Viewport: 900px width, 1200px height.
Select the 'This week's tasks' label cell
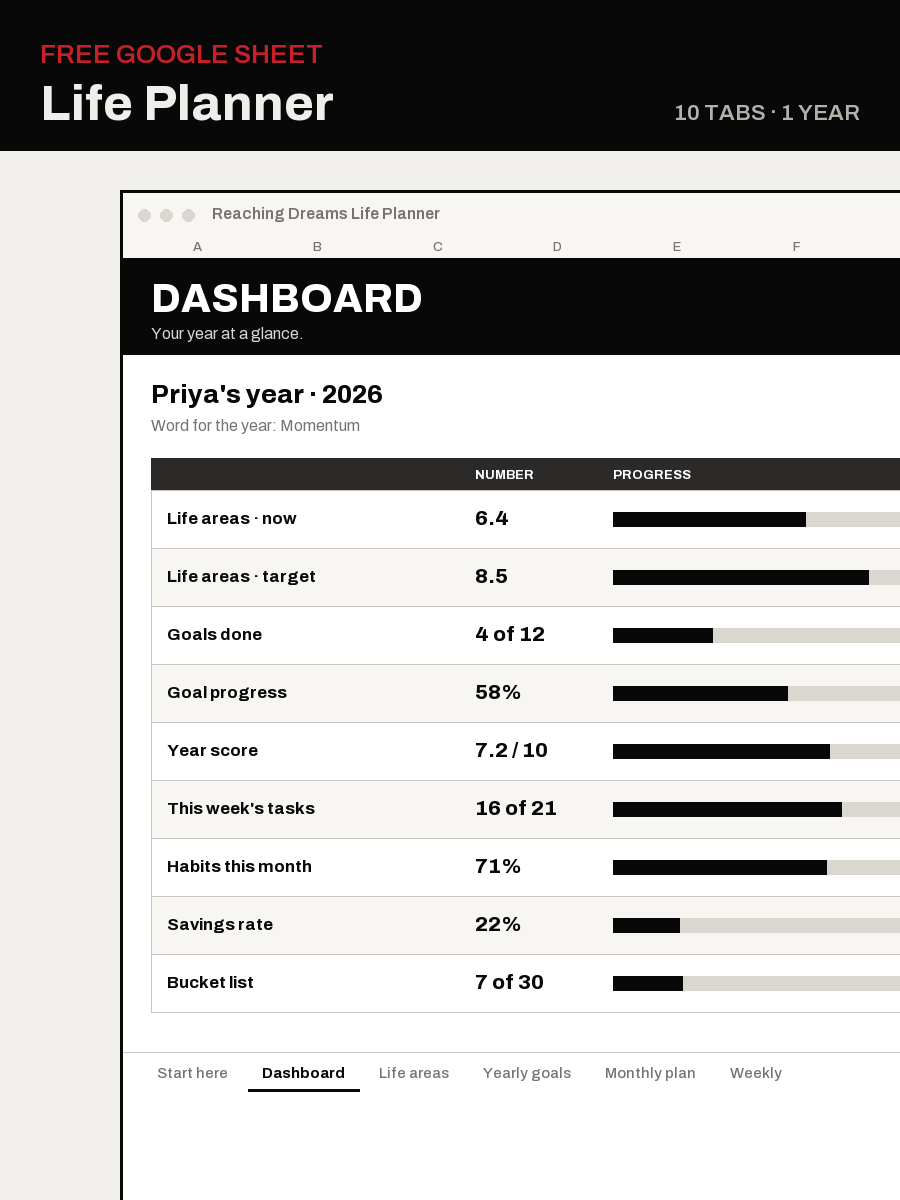point(241,809)
